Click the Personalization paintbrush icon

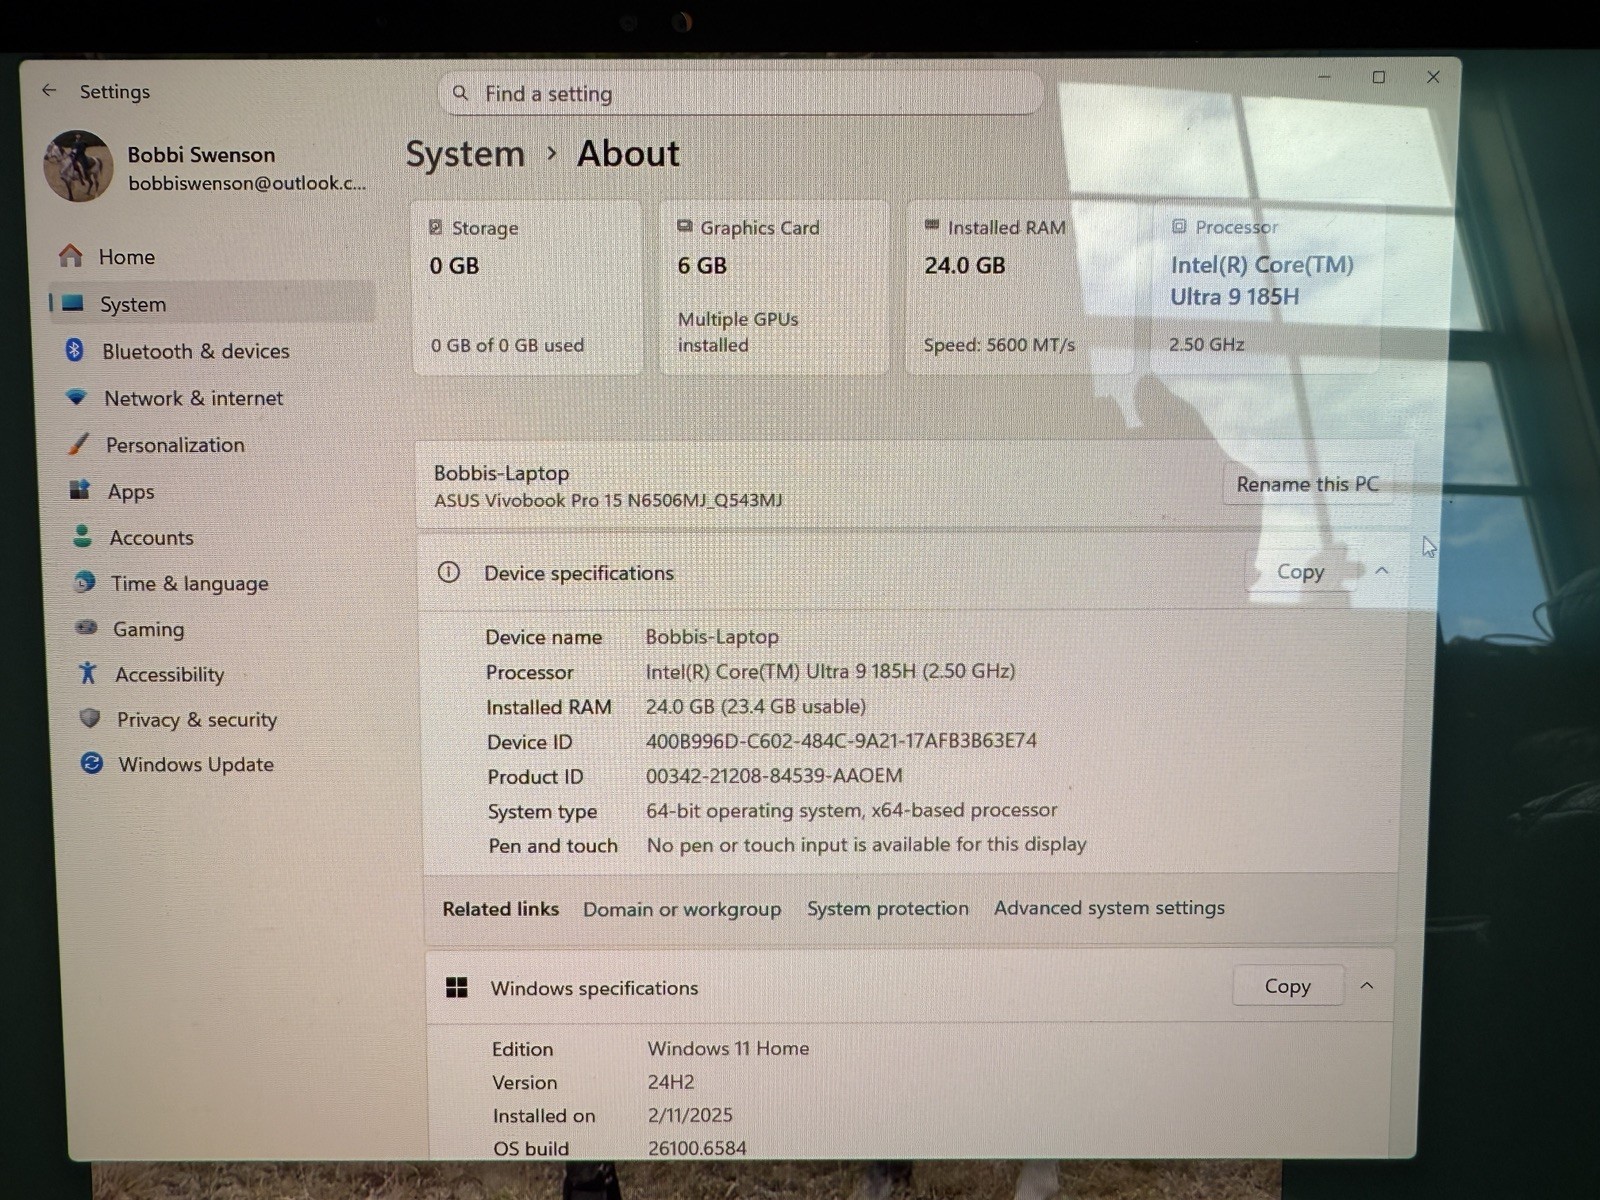[78, 444]
